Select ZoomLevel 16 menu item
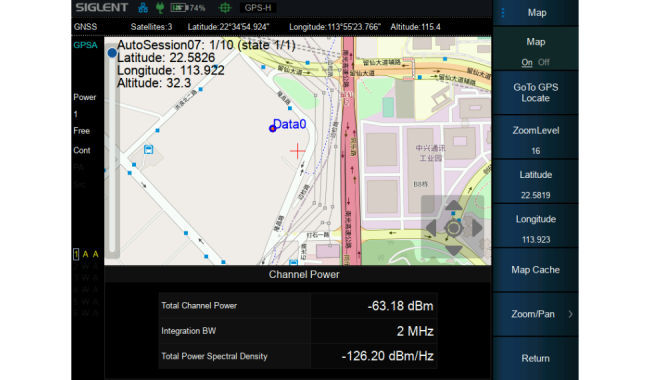The image size is (650, 380). tap(535, 140)
